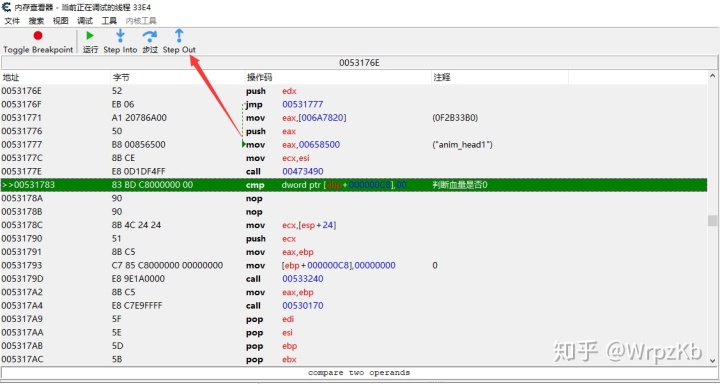Image resolution: width=720 pixels, height=384 pixels.
Task: Open the 文件 menu
Action: [x=12, y=21]
